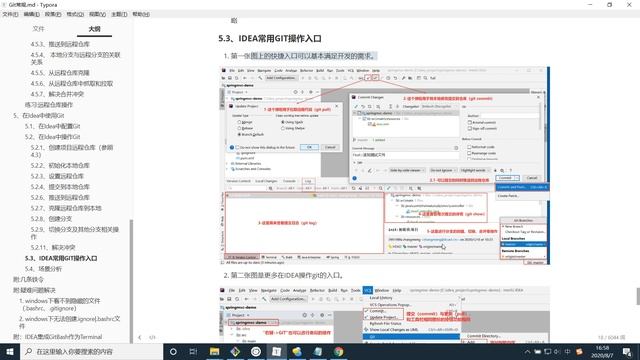Go to outline entry 附:几条铁令
The image size is (640, 360).
click(x=28, y=280)
